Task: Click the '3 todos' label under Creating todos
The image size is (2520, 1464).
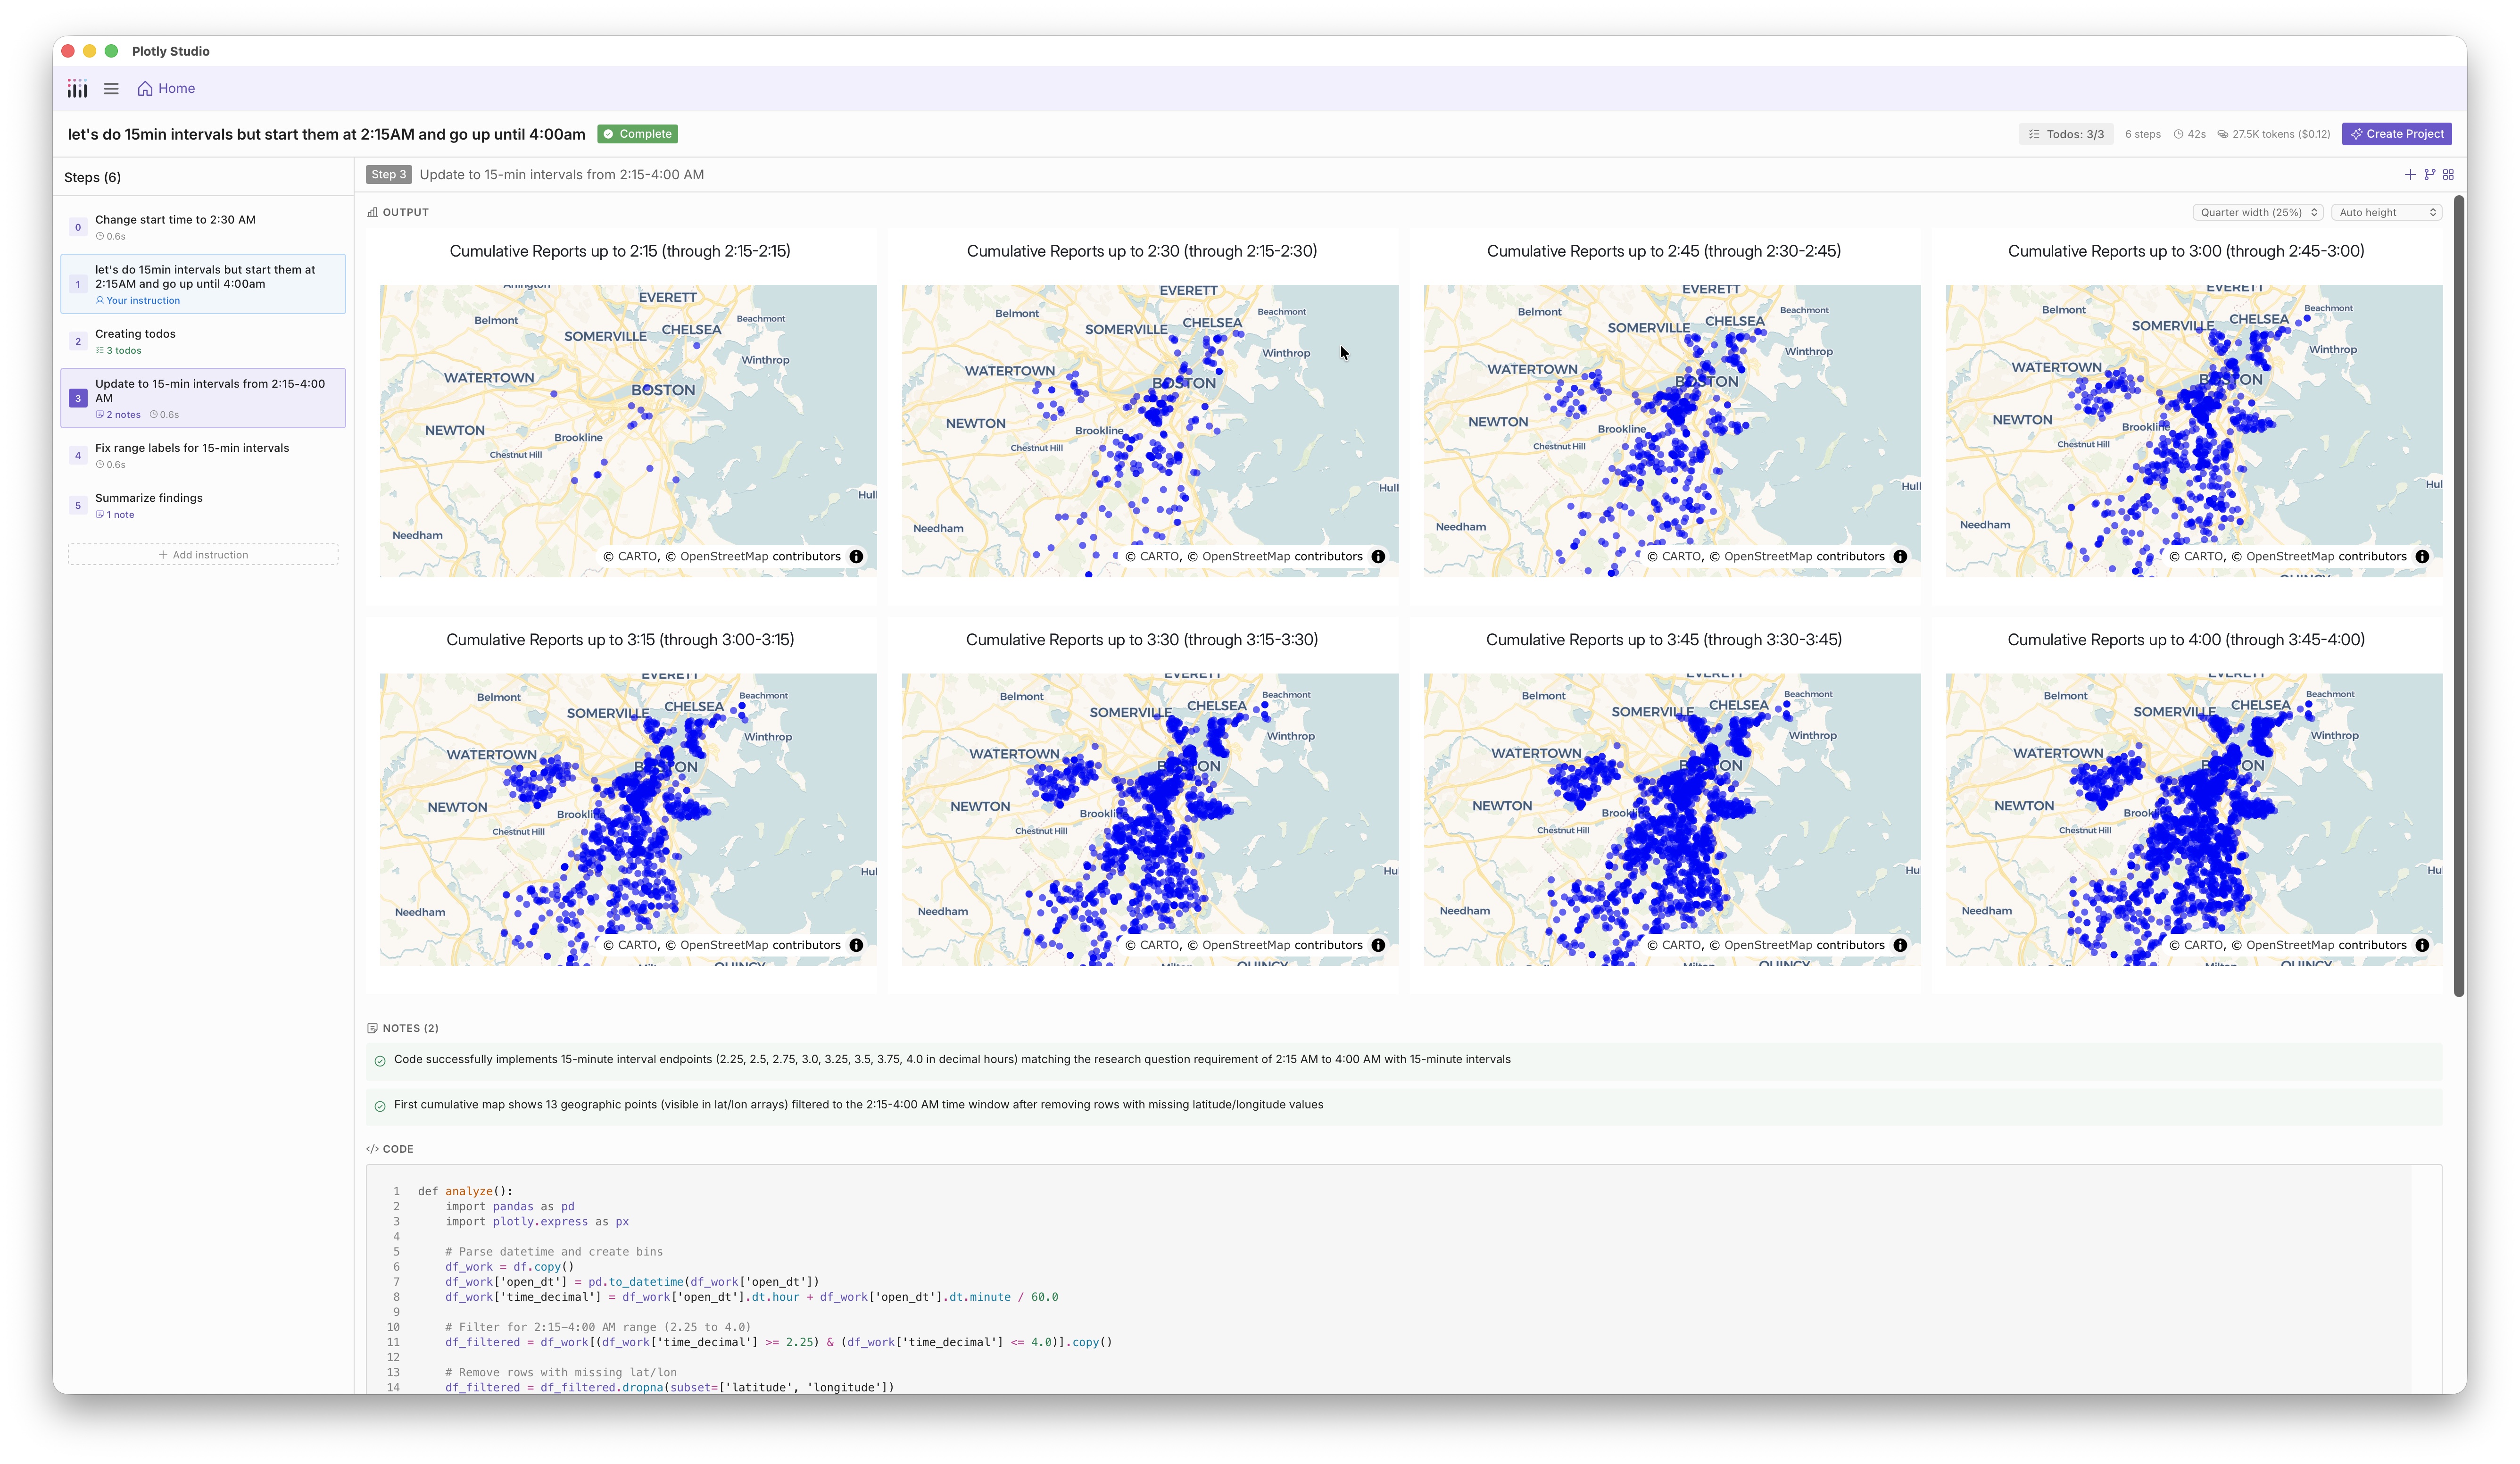Action: pyautogui.click(x=119, y=351)
